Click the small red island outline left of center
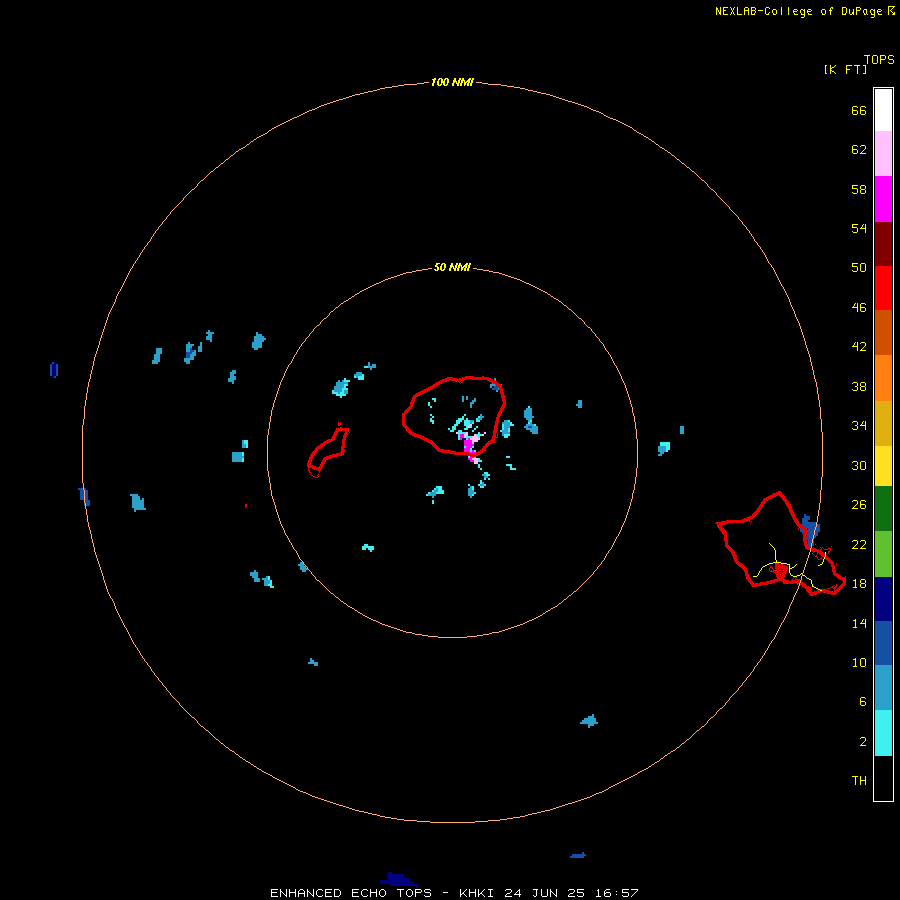The width and height of the screenshot is (900, 900). point(328,452)
